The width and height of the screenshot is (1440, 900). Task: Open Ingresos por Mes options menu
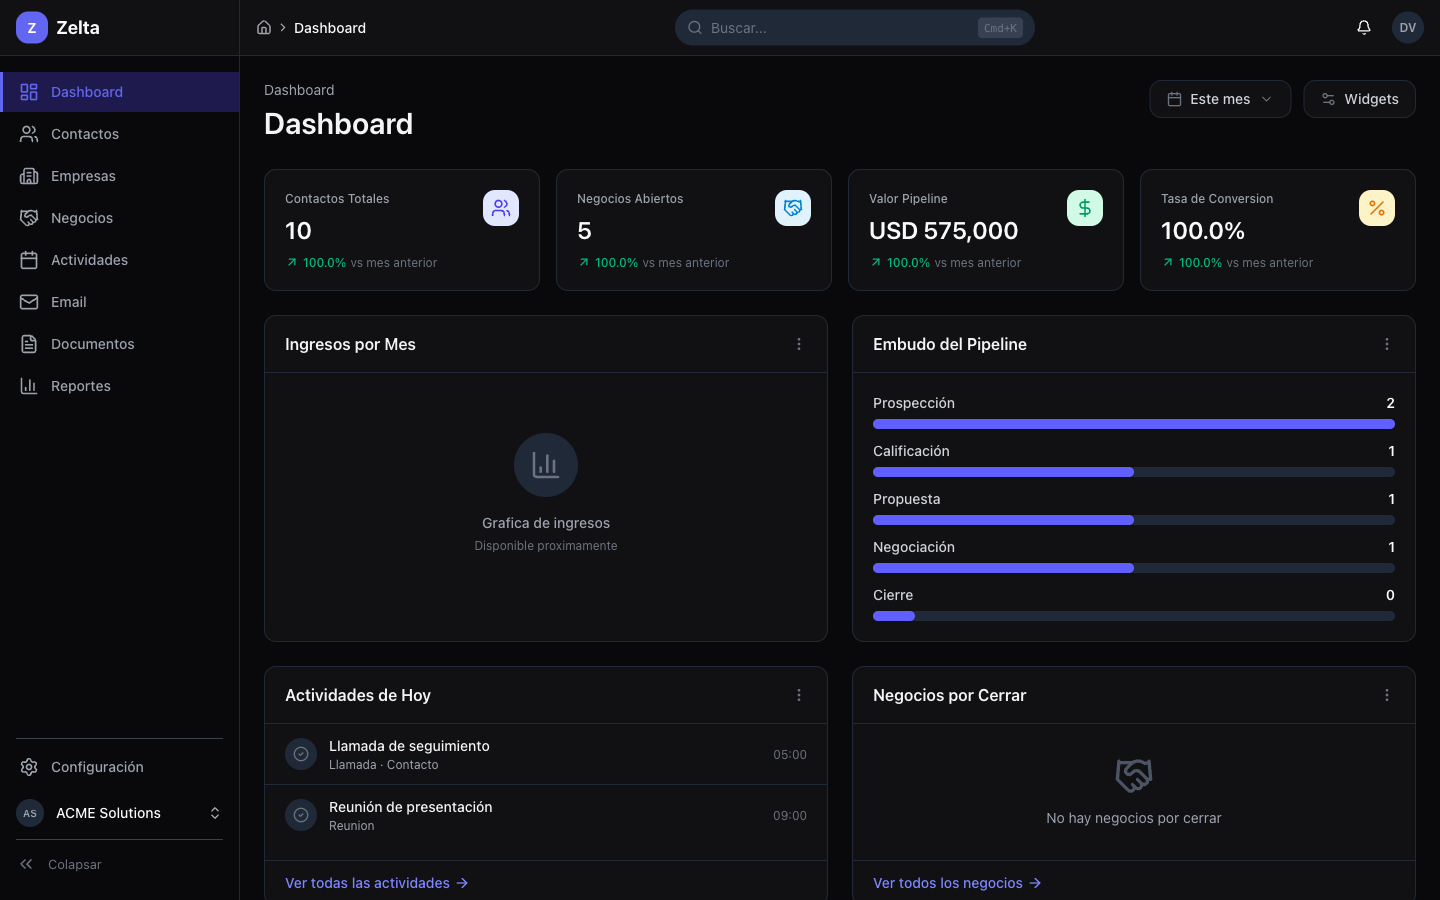[x=799, y=344]
